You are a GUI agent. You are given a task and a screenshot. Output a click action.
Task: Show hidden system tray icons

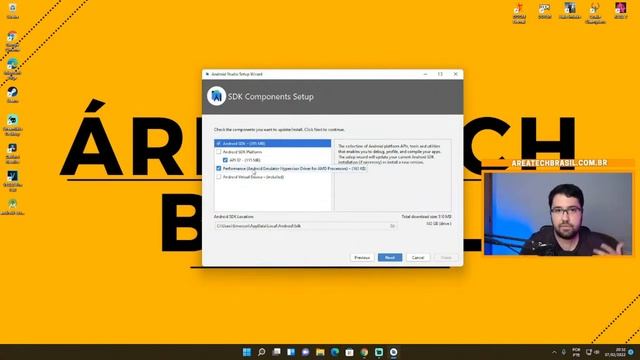click(x=554, y=352)
